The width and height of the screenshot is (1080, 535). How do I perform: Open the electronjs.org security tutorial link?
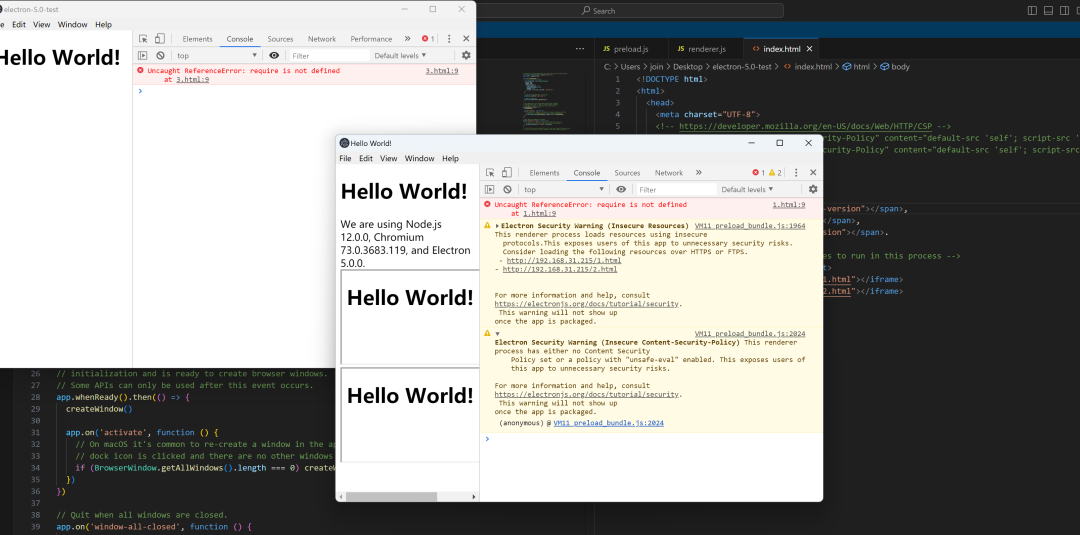coord(587,303)
